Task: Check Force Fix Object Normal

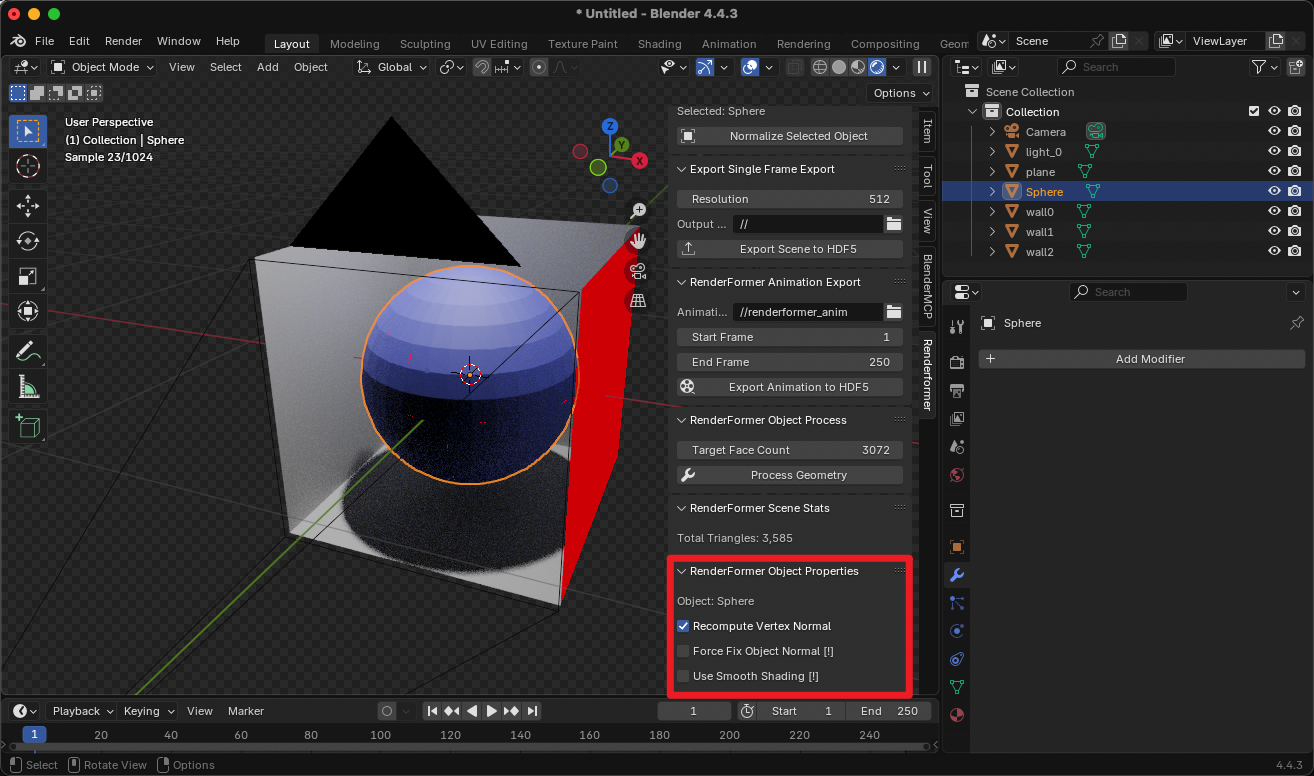Action: pyautogui.click(x=683, y=651)
